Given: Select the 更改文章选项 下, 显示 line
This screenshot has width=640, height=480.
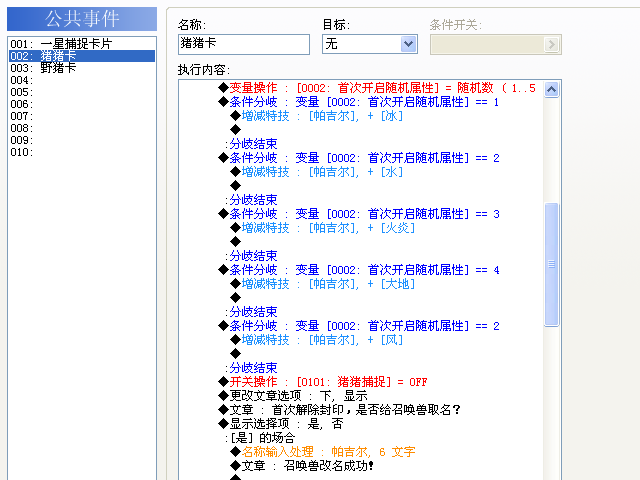Looking at the screenshot, I should click(x=293, y=396).
